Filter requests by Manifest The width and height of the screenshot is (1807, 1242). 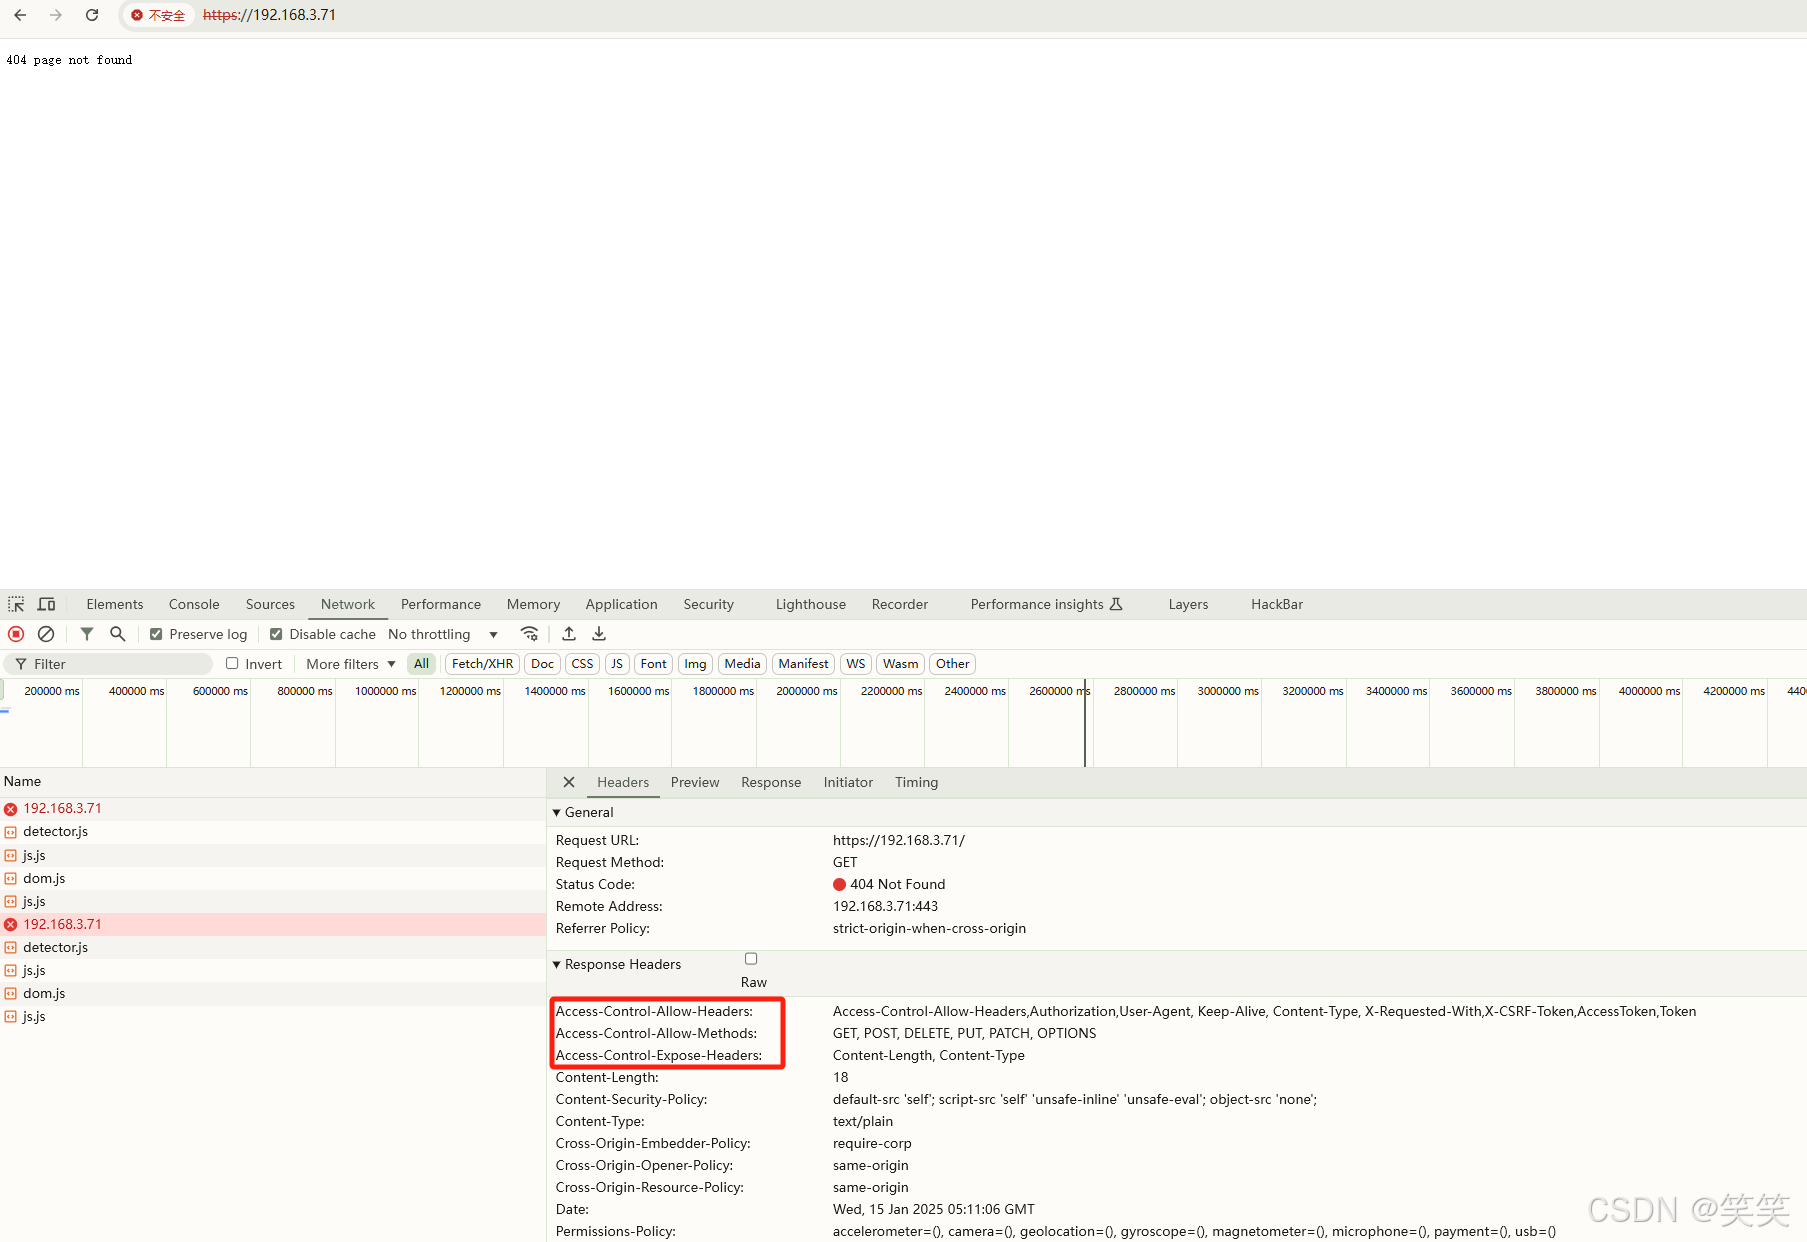coord(803,664)
